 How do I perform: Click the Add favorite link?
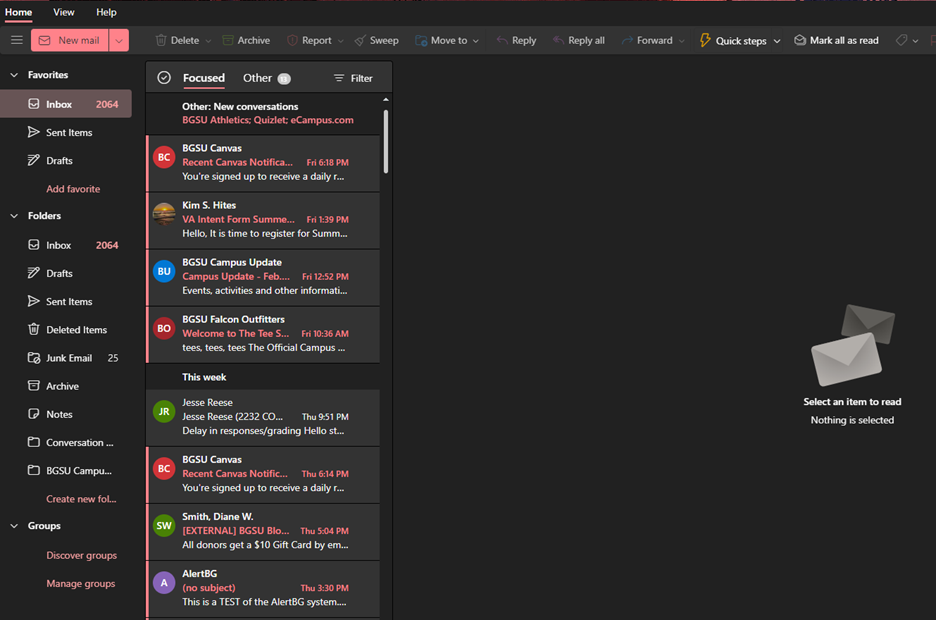click(73, 189)
